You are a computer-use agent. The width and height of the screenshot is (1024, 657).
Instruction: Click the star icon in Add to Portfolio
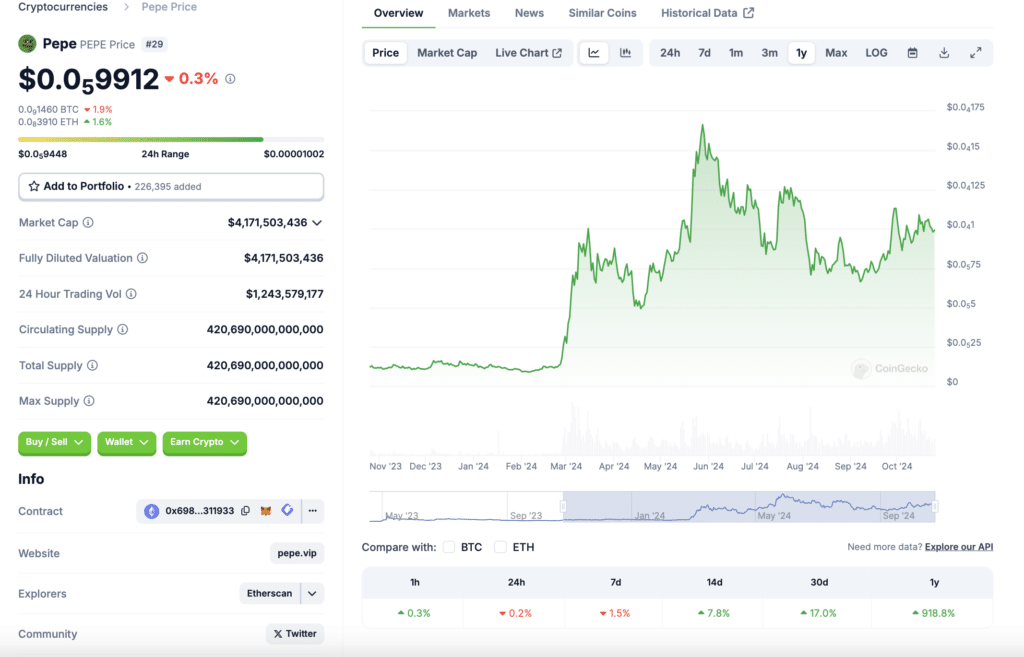(x=34, y=186)
